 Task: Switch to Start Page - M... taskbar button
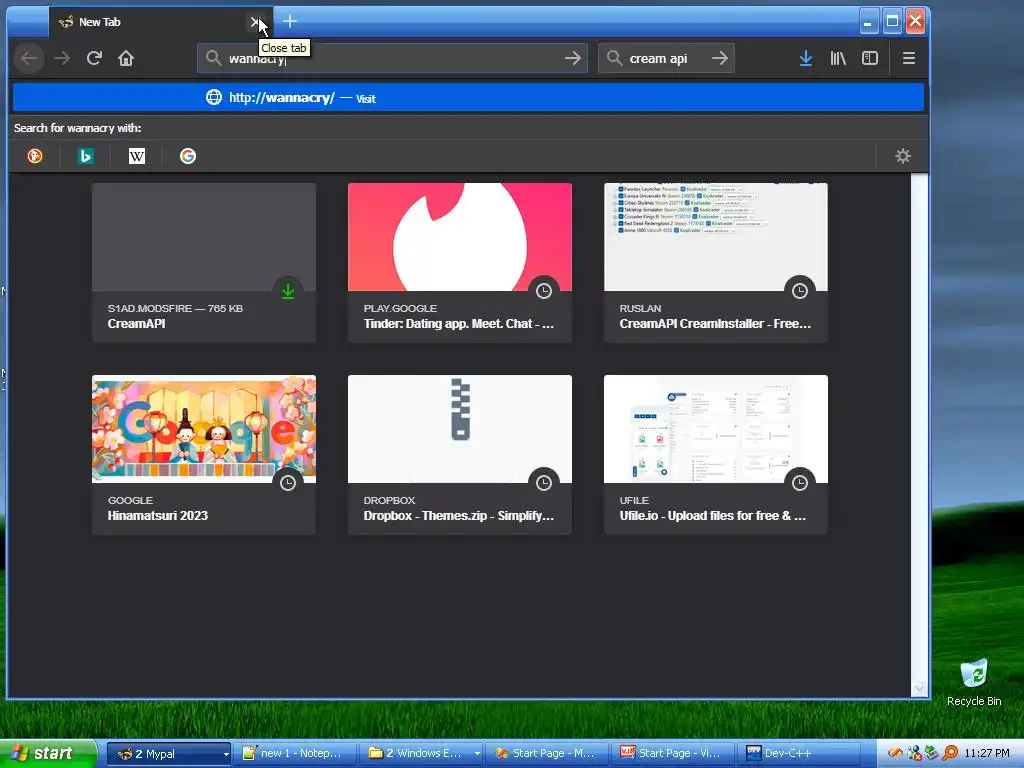click(x=547, y=754)
